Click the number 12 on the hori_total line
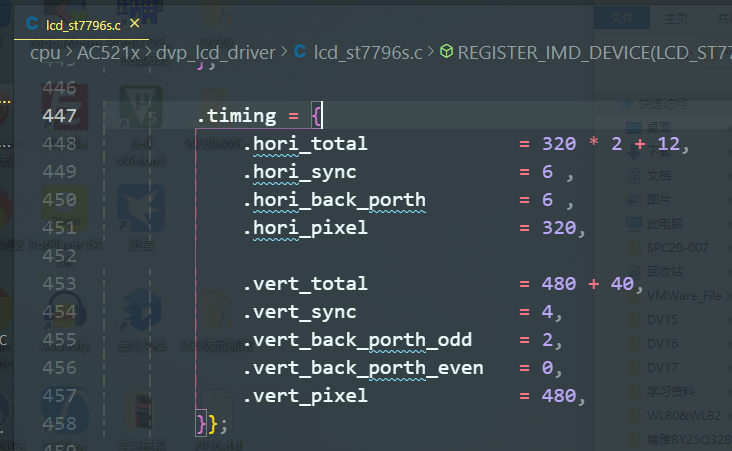Image resolution: width=732 pixels, height=451 pixels. 669,144
